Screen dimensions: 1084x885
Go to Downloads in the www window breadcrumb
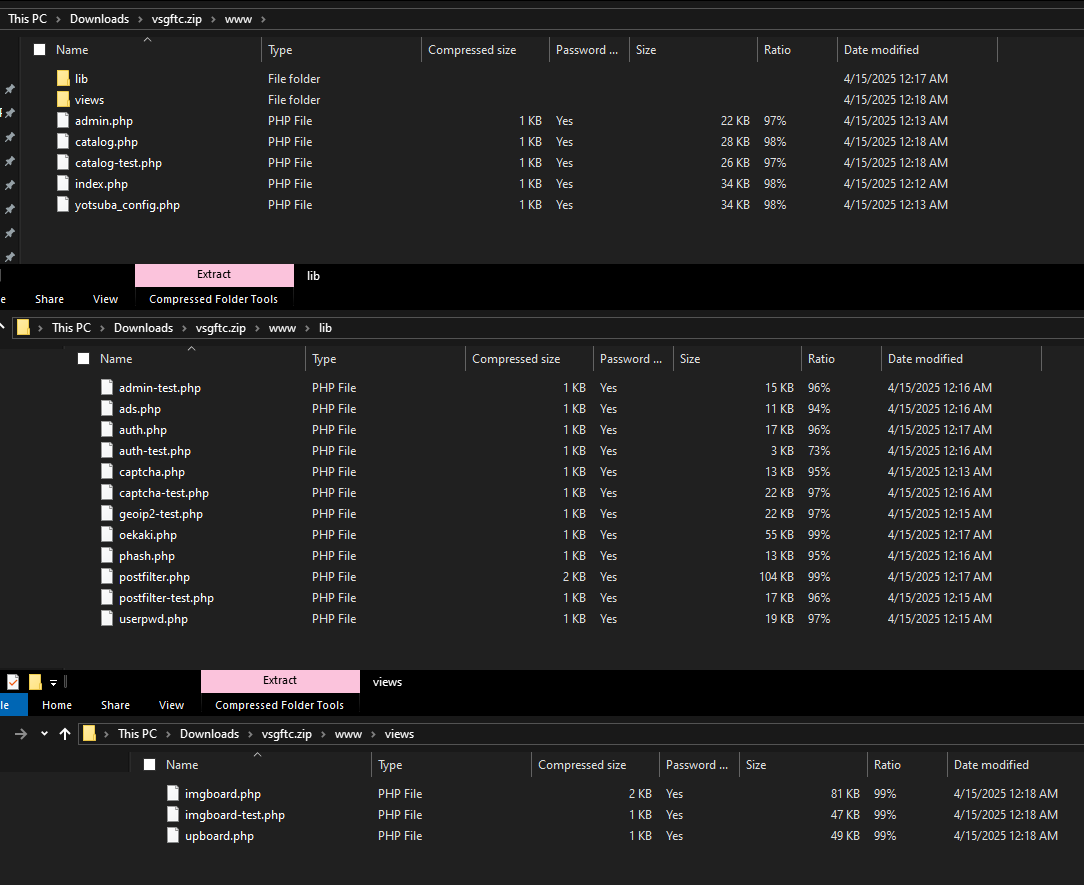[x=100, y=19]
